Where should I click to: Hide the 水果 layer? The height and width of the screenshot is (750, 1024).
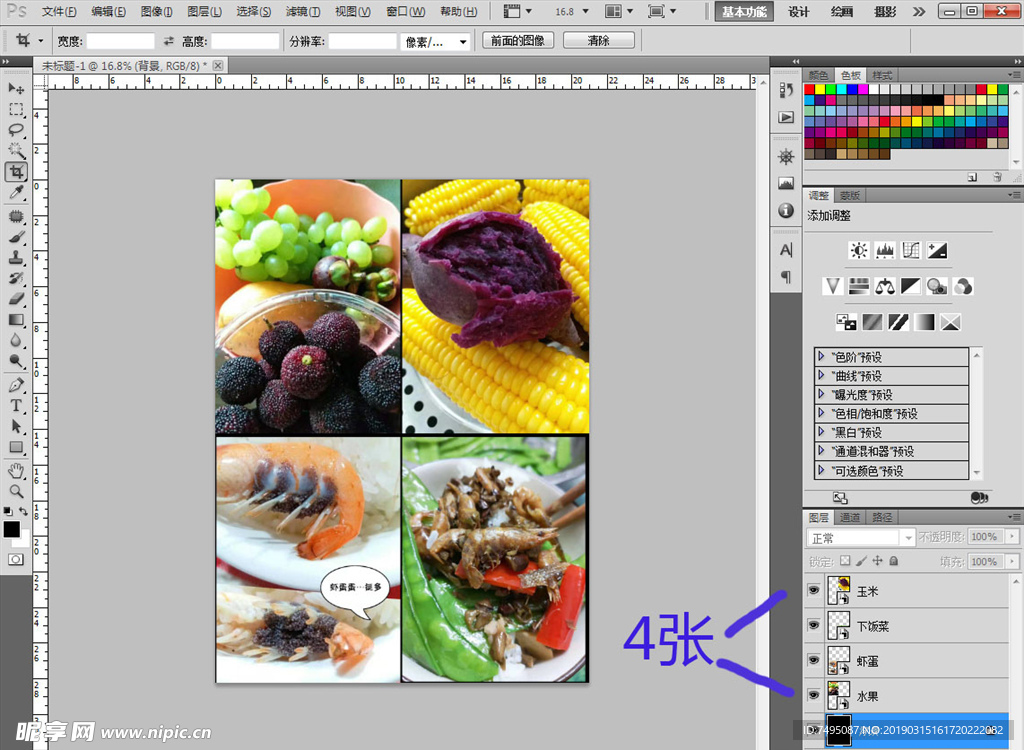click(813, 695)
